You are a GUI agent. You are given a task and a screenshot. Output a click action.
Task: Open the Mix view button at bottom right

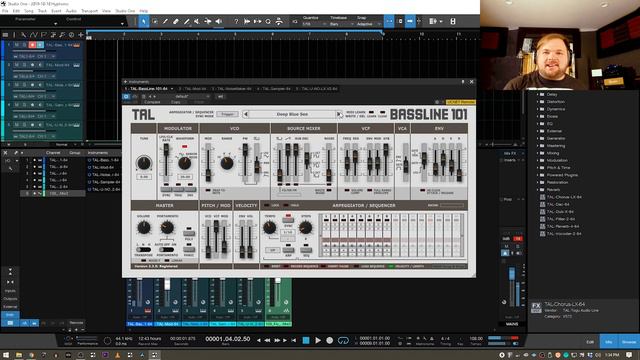tap(609, 342)
